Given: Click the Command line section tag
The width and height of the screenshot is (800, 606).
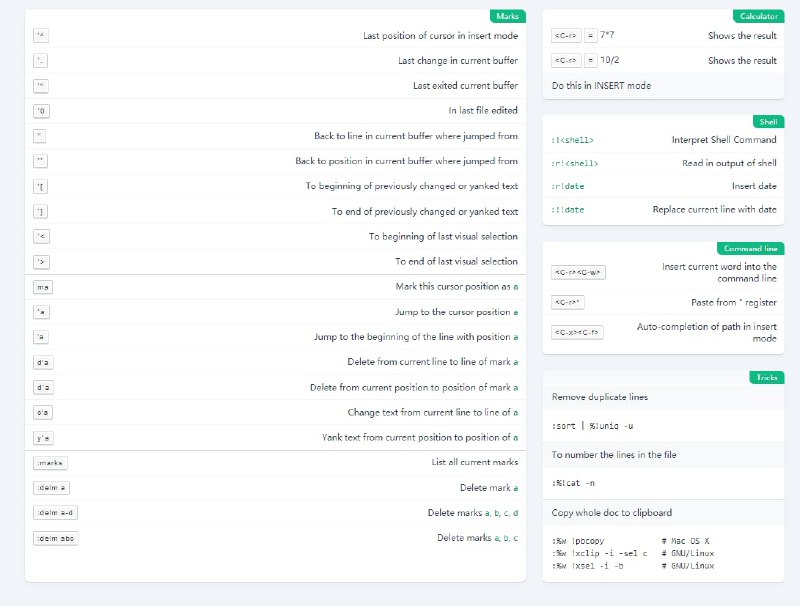Looking at the screenshot, I should click(x=750, y=248).
